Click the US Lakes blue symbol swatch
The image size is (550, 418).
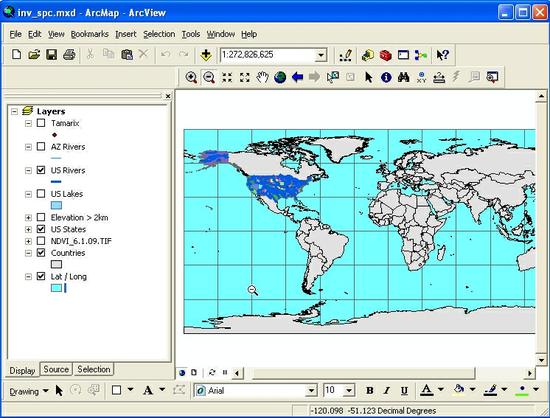(56, 205)
